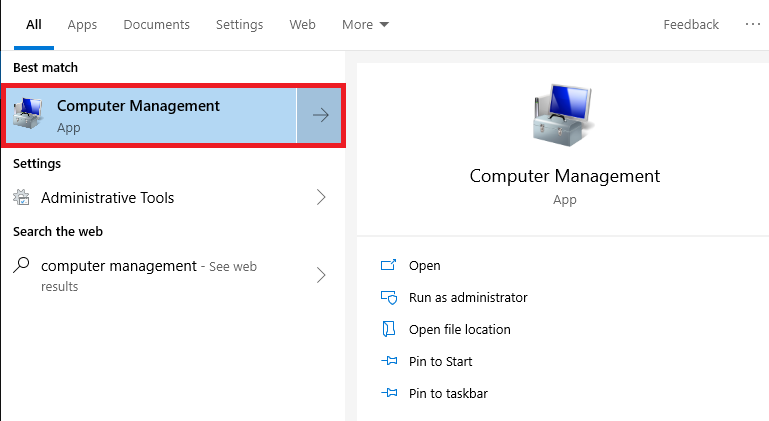
Task: Switch to the All tab
Action: 34,25
